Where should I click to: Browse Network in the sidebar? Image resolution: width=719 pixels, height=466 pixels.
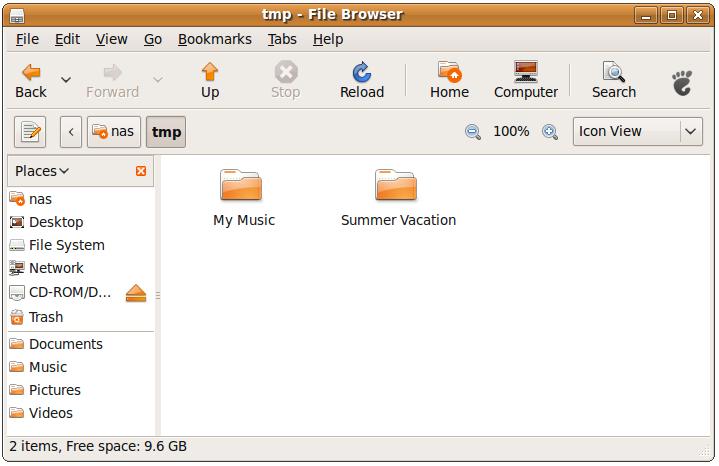pyautogui.click(x=81, y=268)
